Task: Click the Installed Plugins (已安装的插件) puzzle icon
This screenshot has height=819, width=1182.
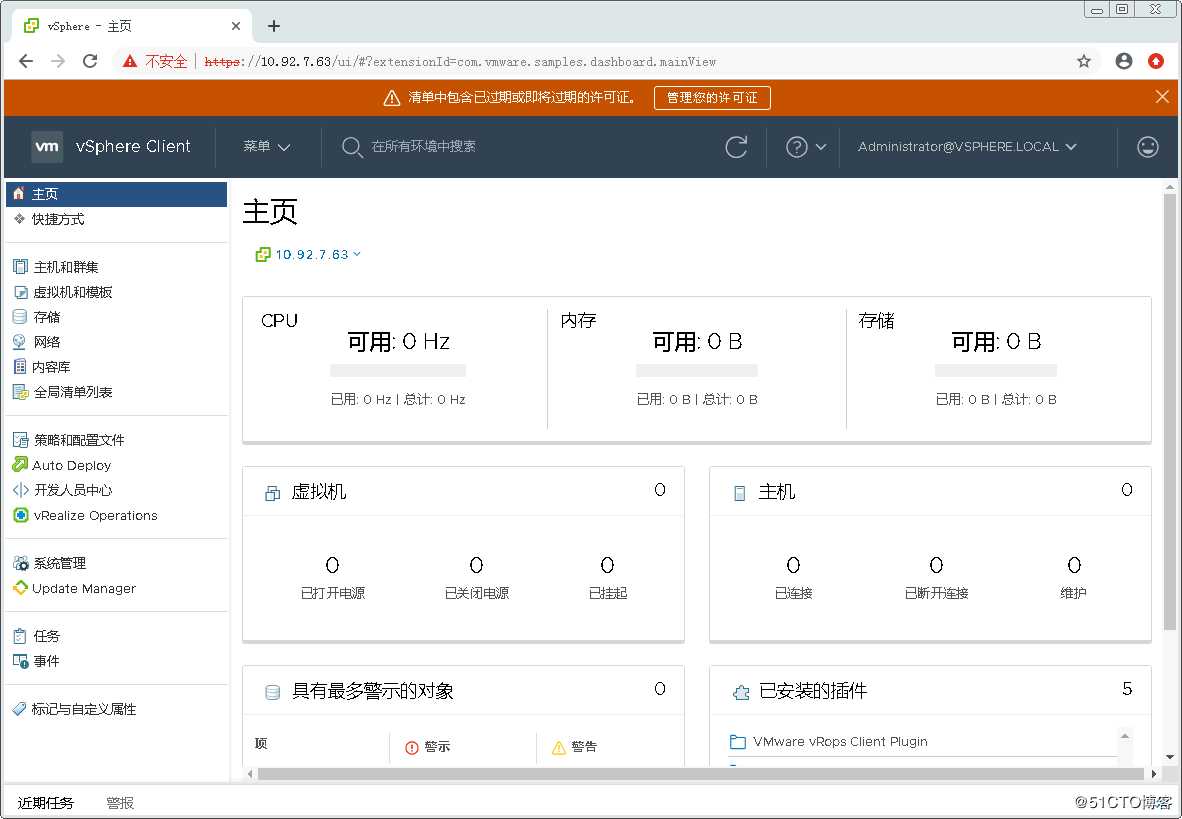Action: (741, 692)
